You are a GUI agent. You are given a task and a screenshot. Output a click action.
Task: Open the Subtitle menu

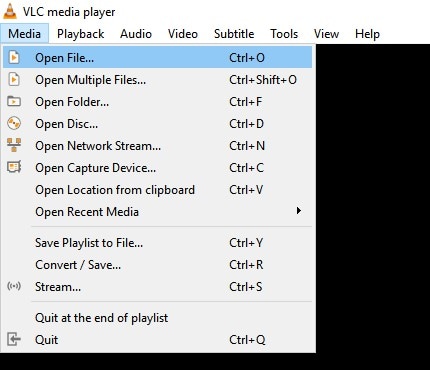click(234, 34)
